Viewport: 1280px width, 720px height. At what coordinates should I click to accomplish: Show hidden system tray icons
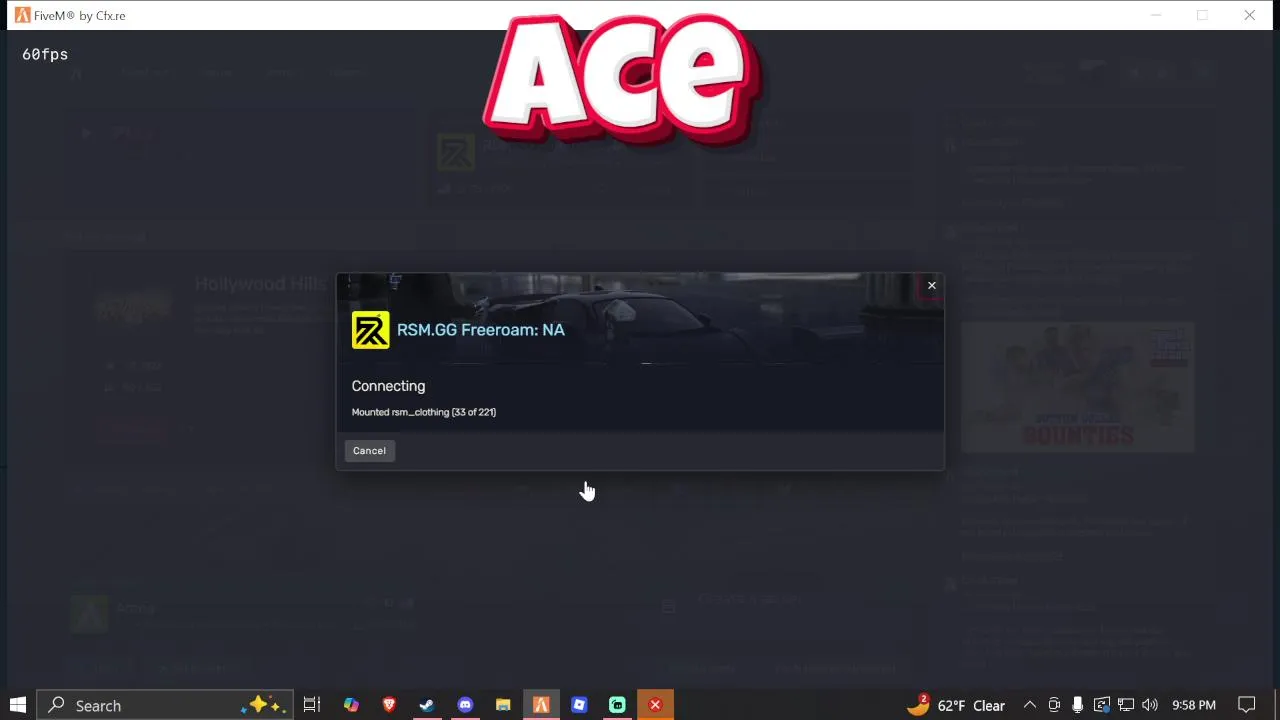(x=1029, y=705)
